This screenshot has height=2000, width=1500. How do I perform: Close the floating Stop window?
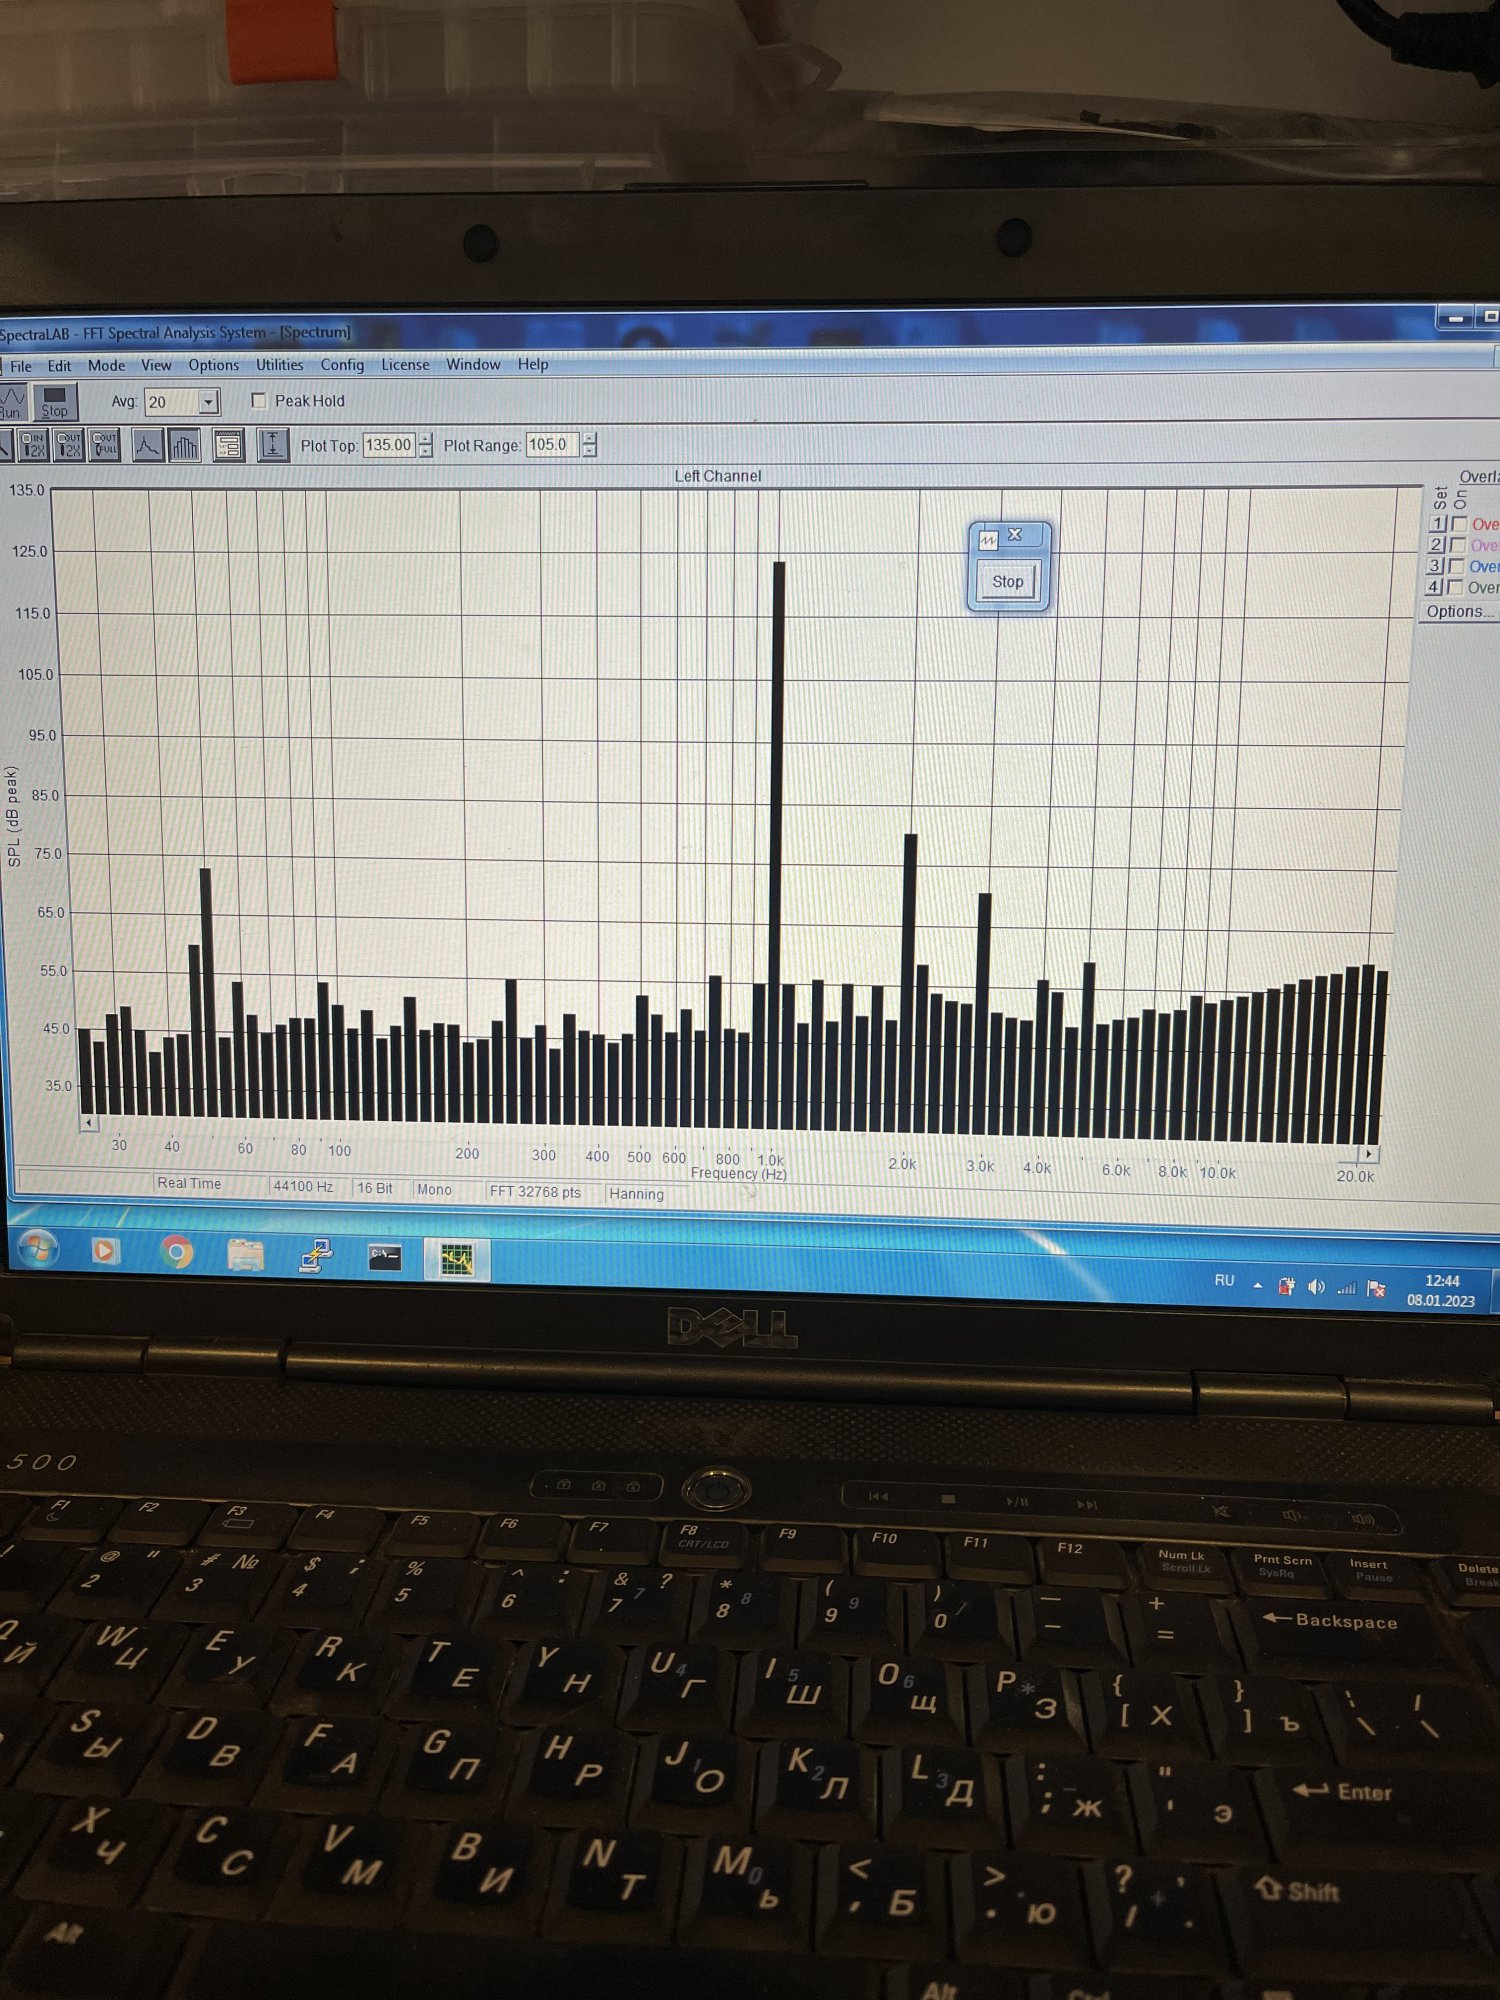pos(1015,534)
